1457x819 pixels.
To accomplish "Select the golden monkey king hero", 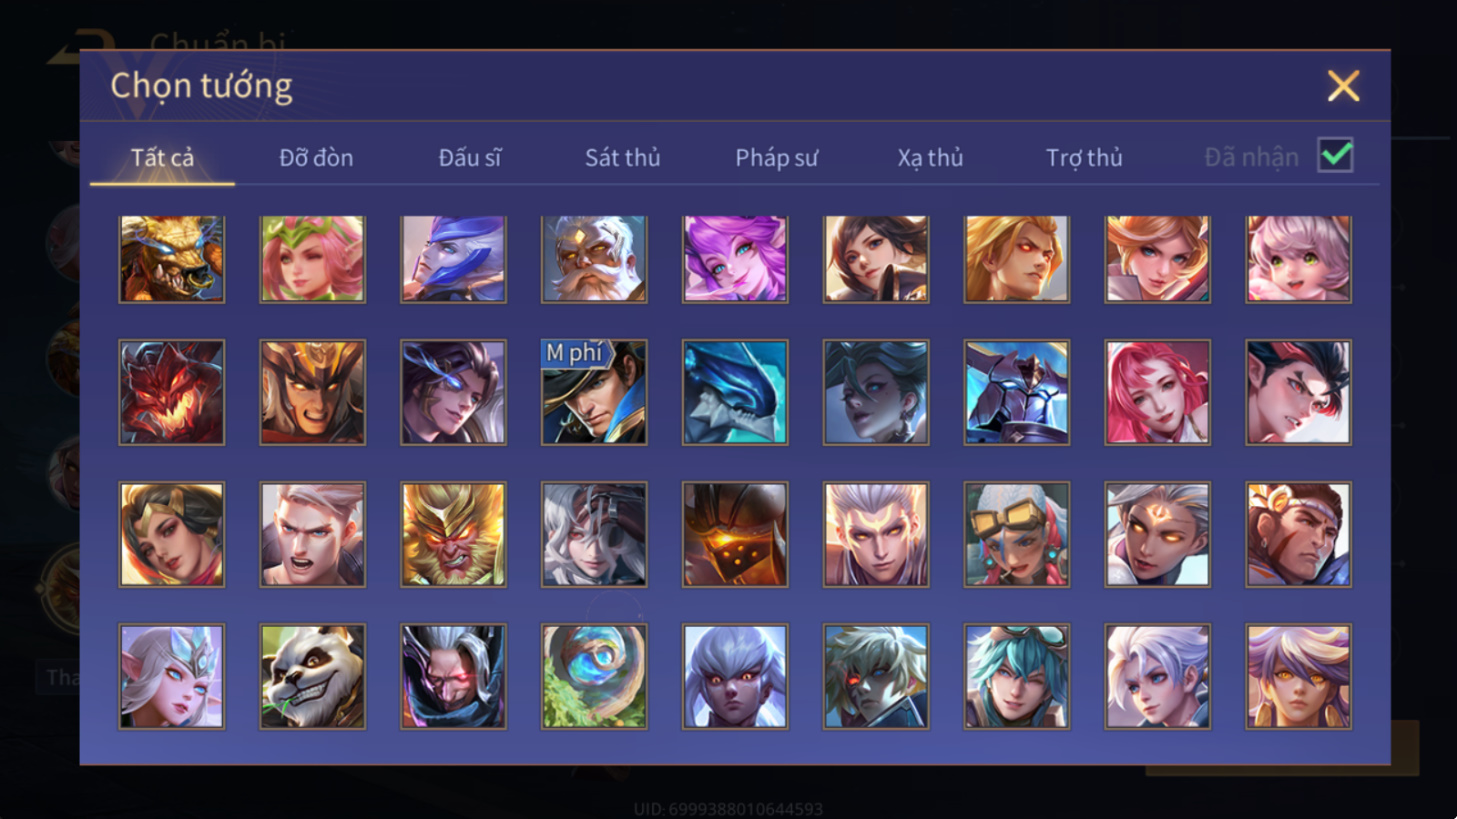I will pyautogui.click(x=453, y=534).
